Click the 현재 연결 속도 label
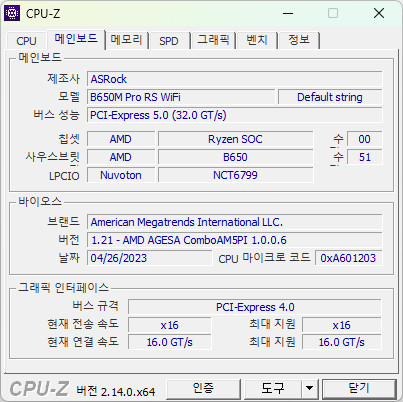 [83, 342]
